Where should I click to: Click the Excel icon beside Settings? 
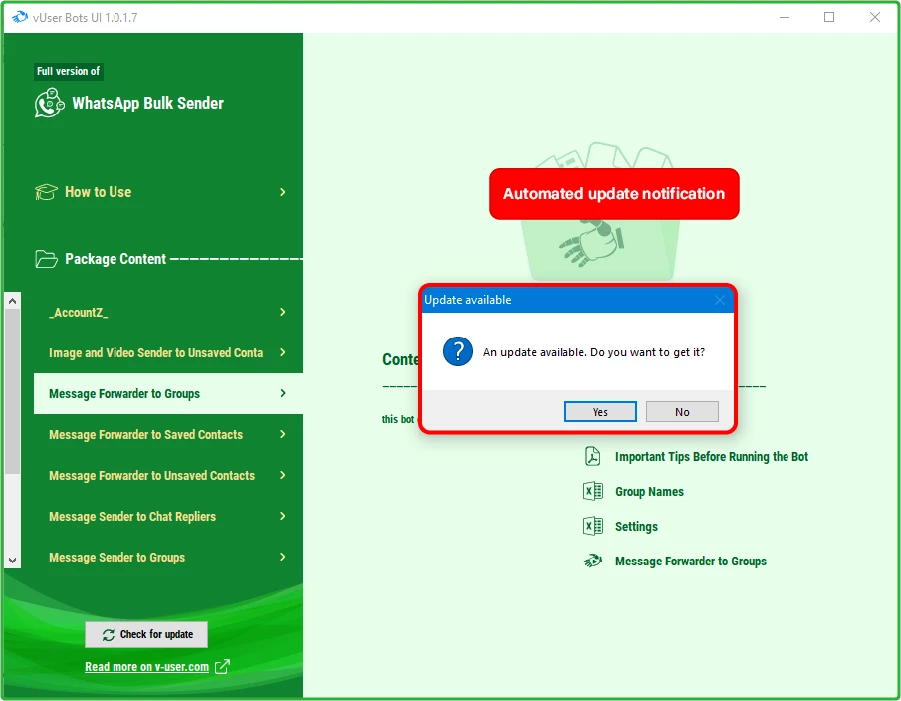tap(592, 526)
